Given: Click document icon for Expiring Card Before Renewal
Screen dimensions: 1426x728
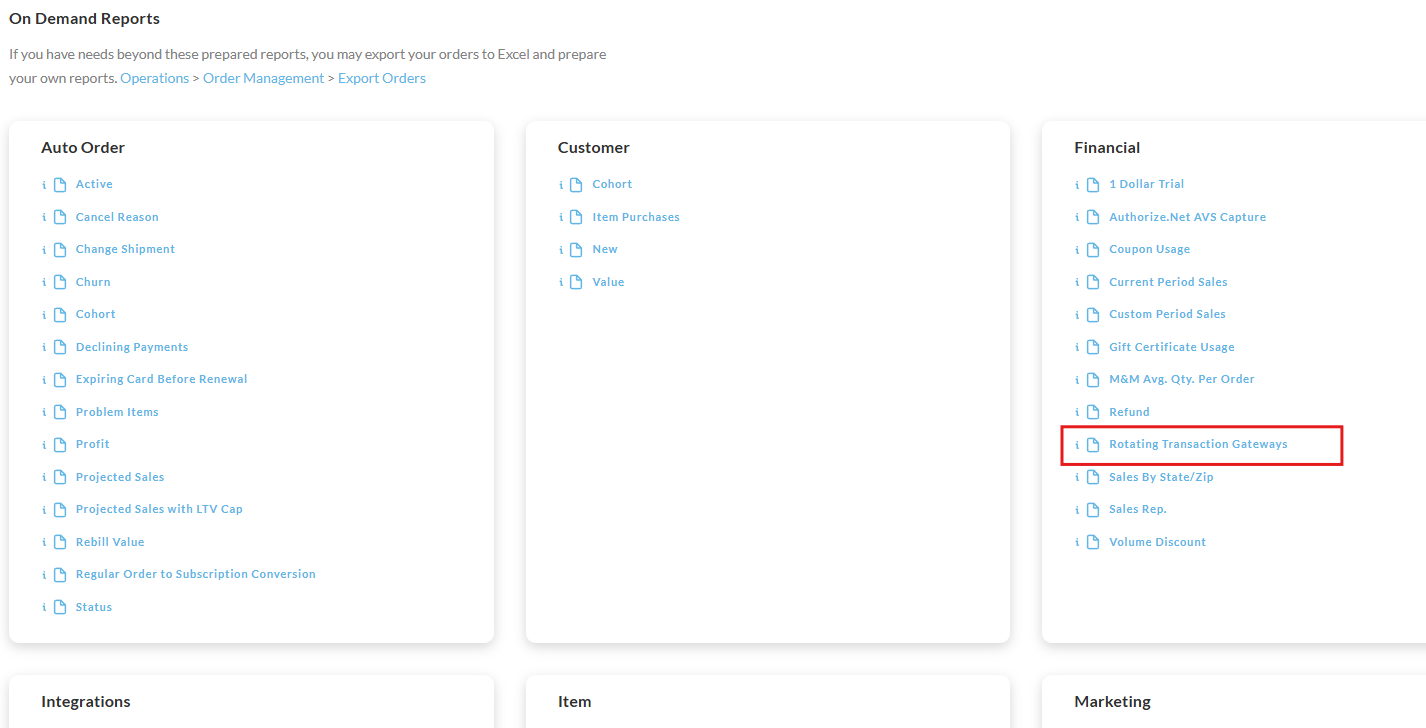Looking at the screenshot, I should [60, 379].
